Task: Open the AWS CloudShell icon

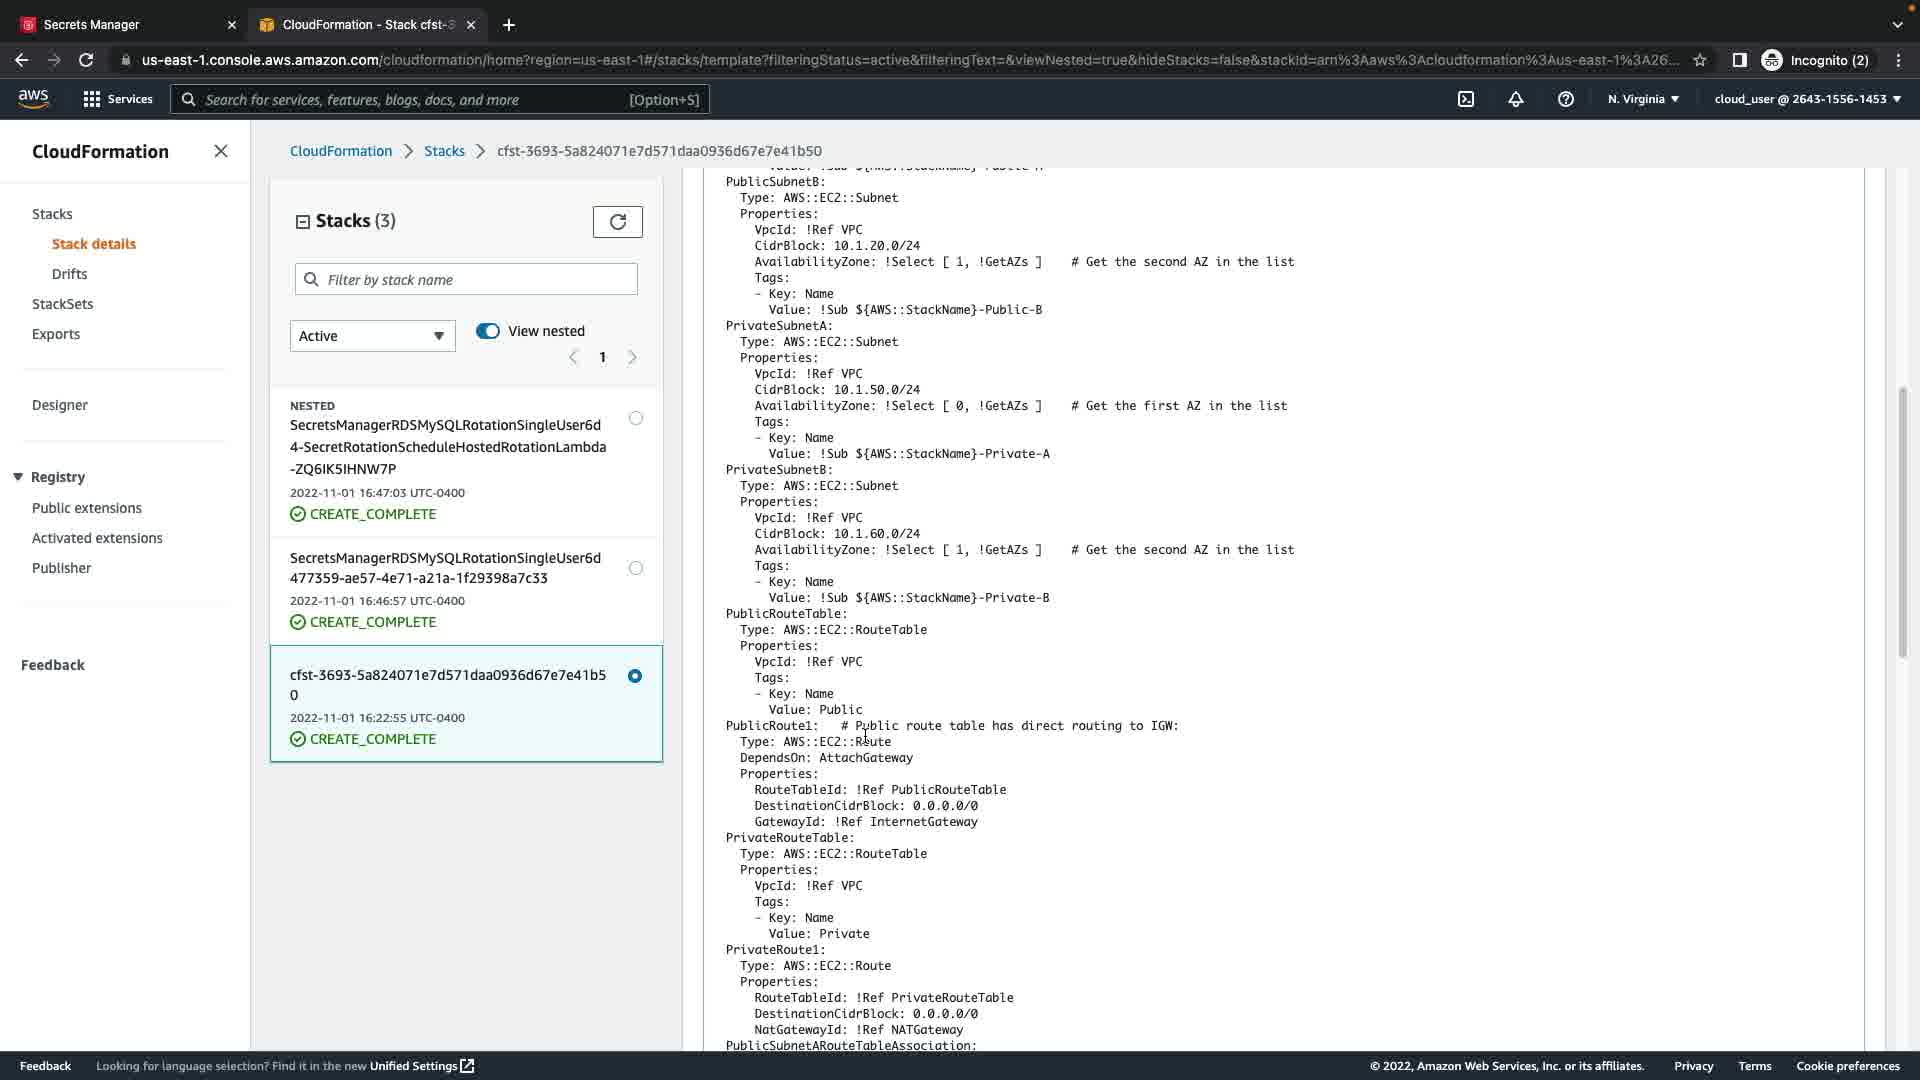Action: [1466, 99]
